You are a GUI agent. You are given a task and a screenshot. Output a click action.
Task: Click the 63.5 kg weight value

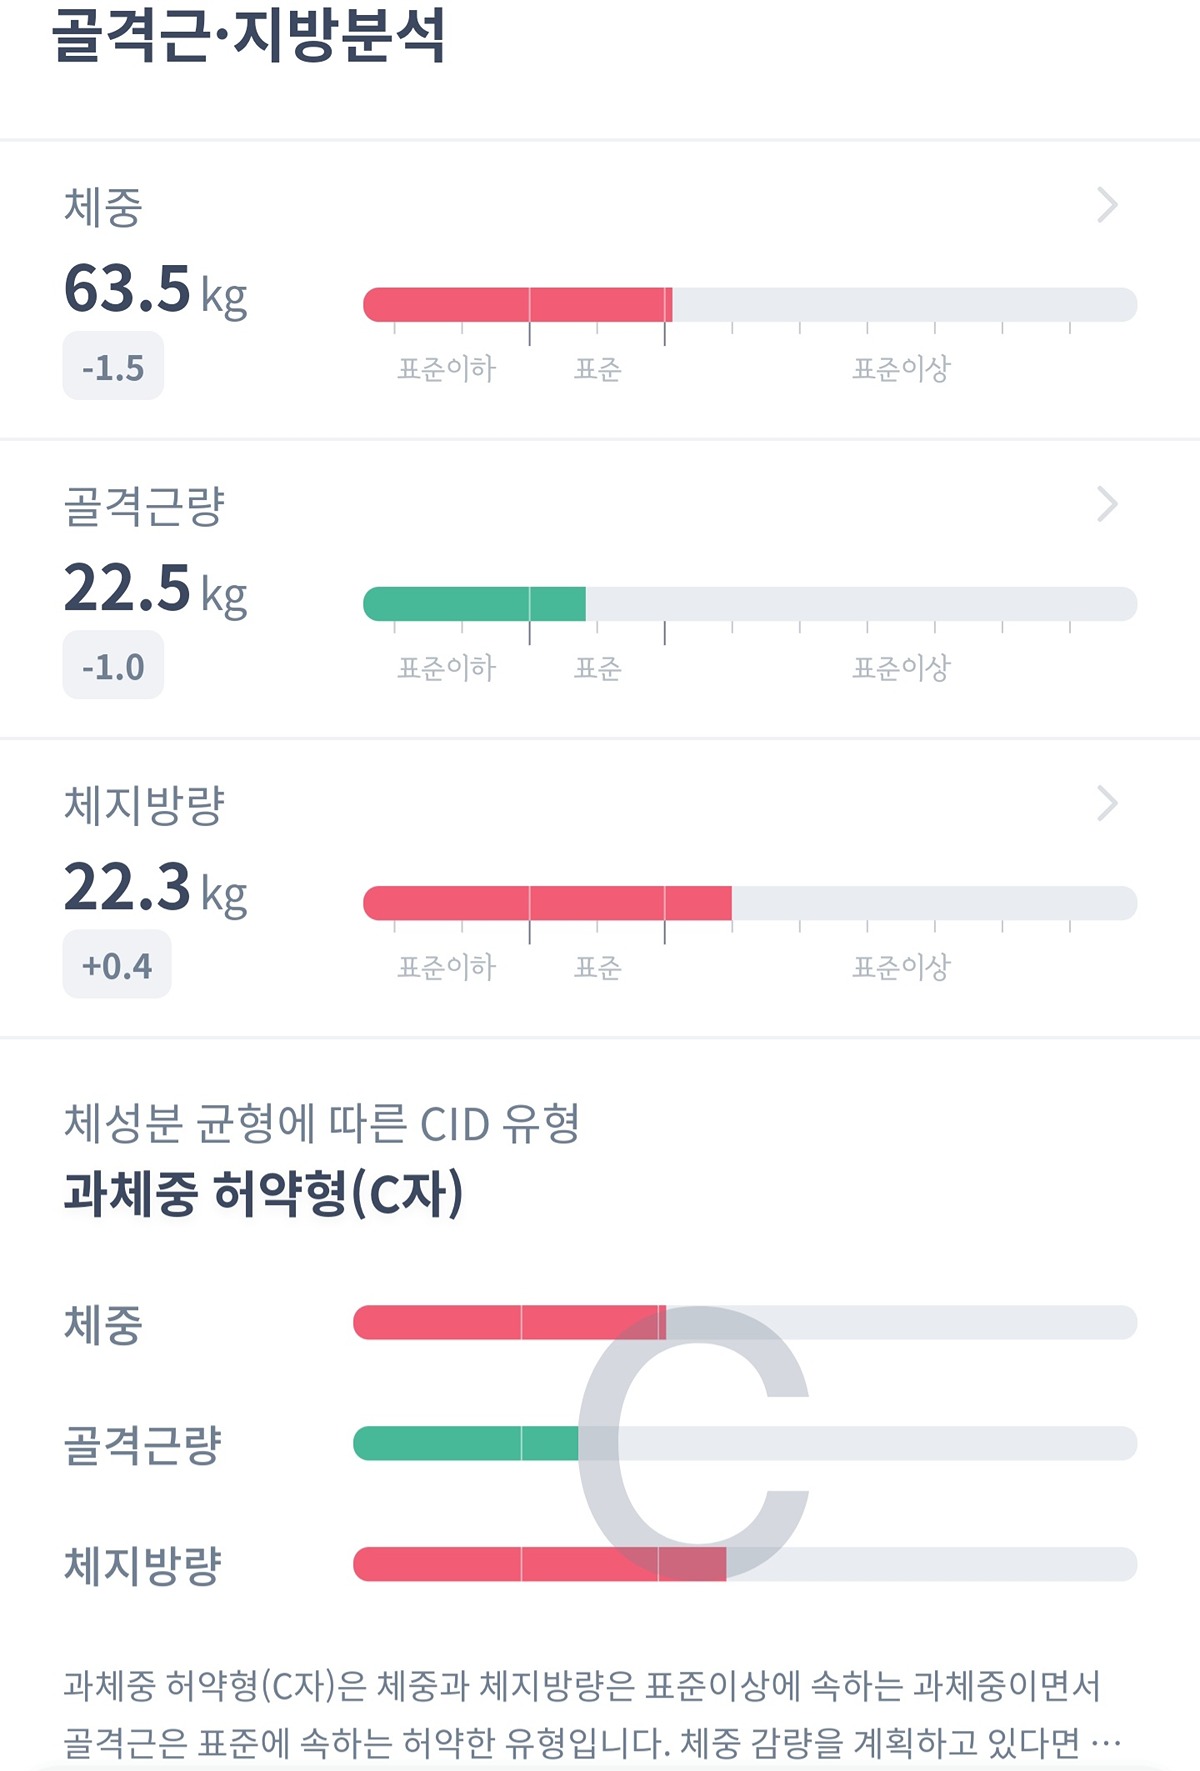(x=155, y=290)
